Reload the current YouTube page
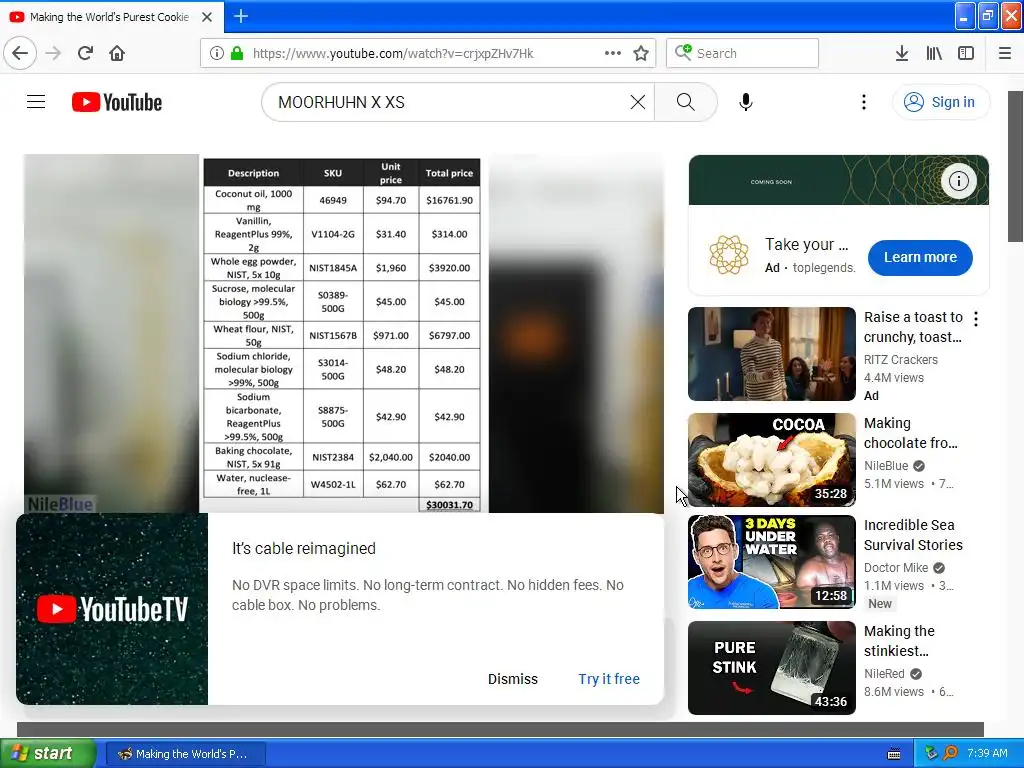The width and height of the screenshot is (1024, 768). click(85, 54)
